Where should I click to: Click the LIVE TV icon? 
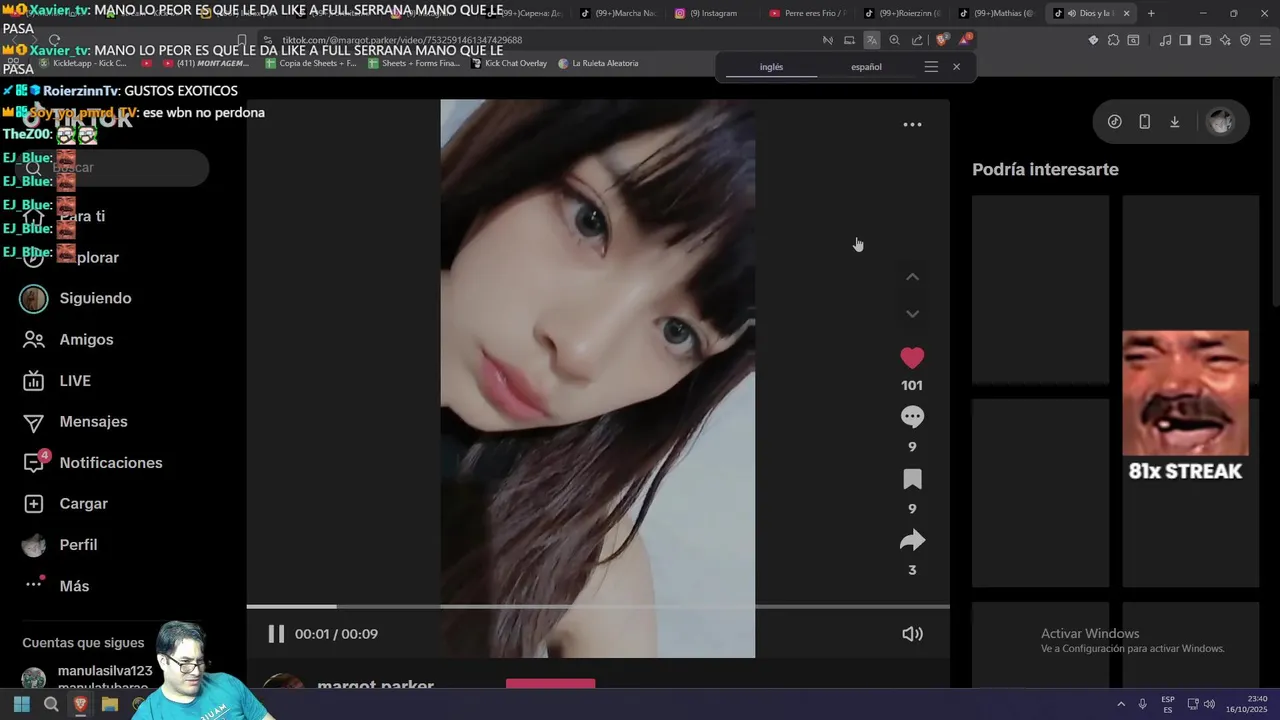tap(33, 381)
